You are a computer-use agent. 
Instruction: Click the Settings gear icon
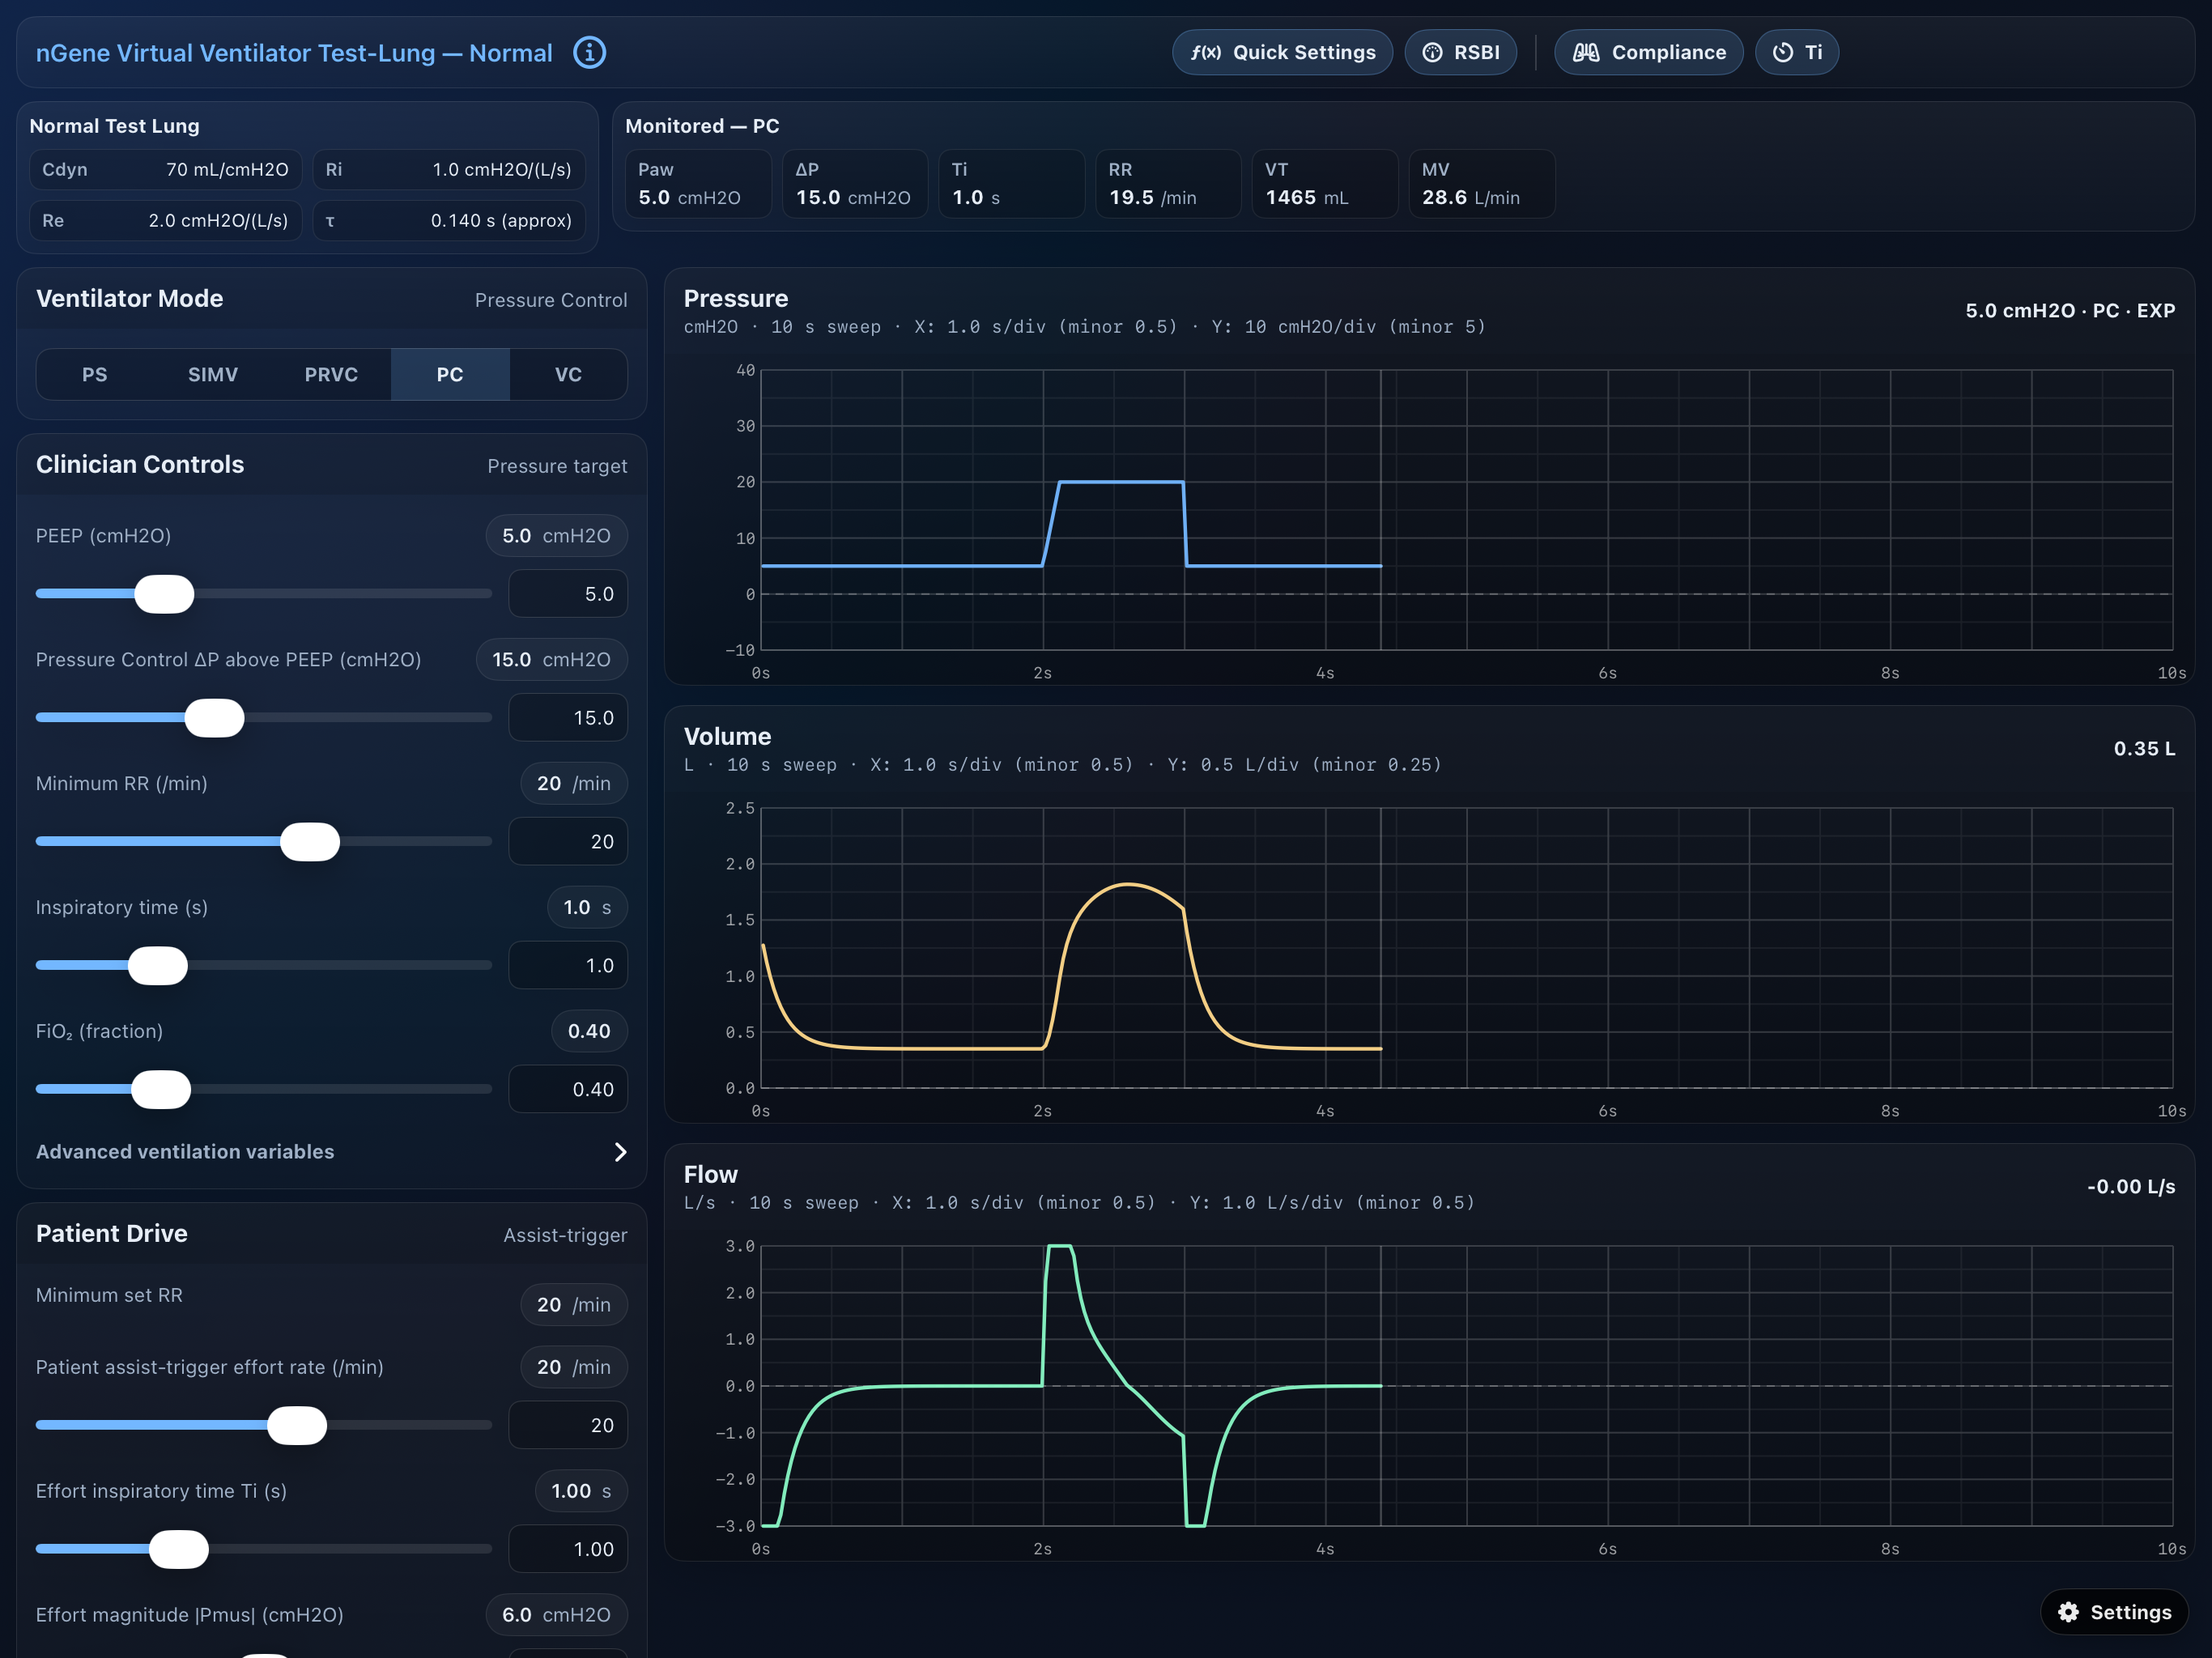[2068, 1612]
